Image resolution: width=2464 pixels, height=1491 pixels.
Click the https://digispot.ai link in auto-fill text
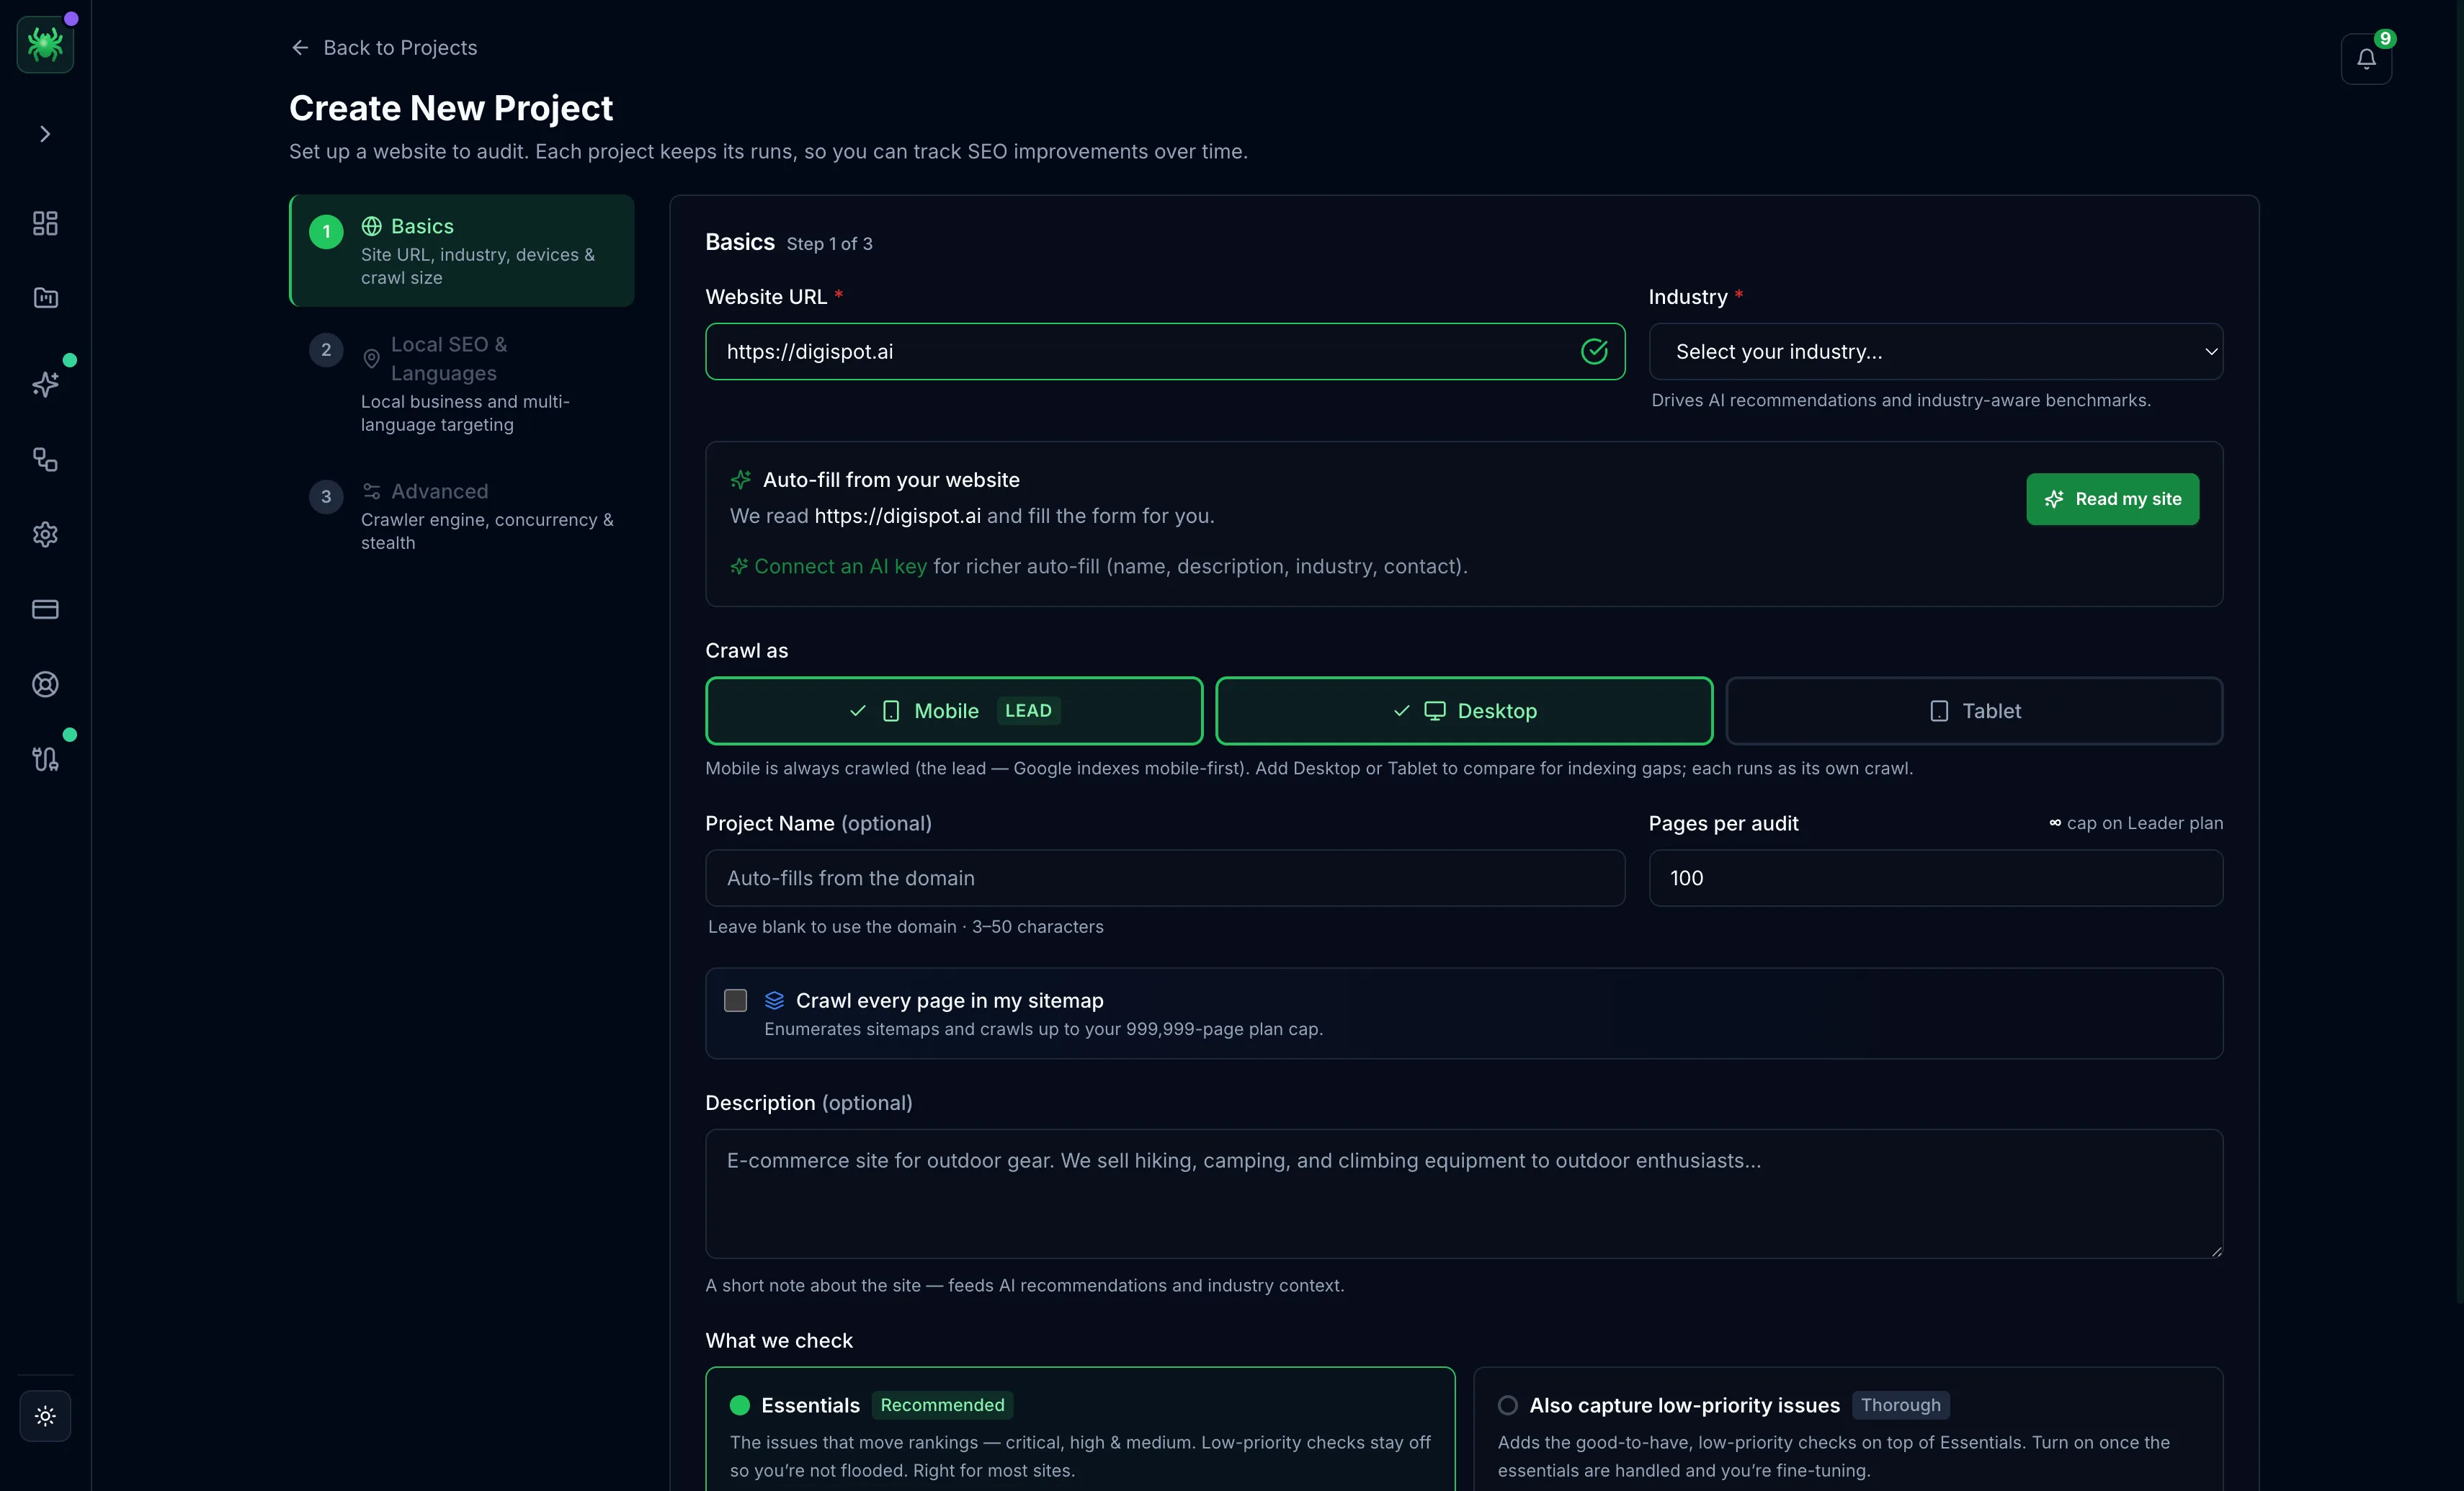click(x=897, y=516)
